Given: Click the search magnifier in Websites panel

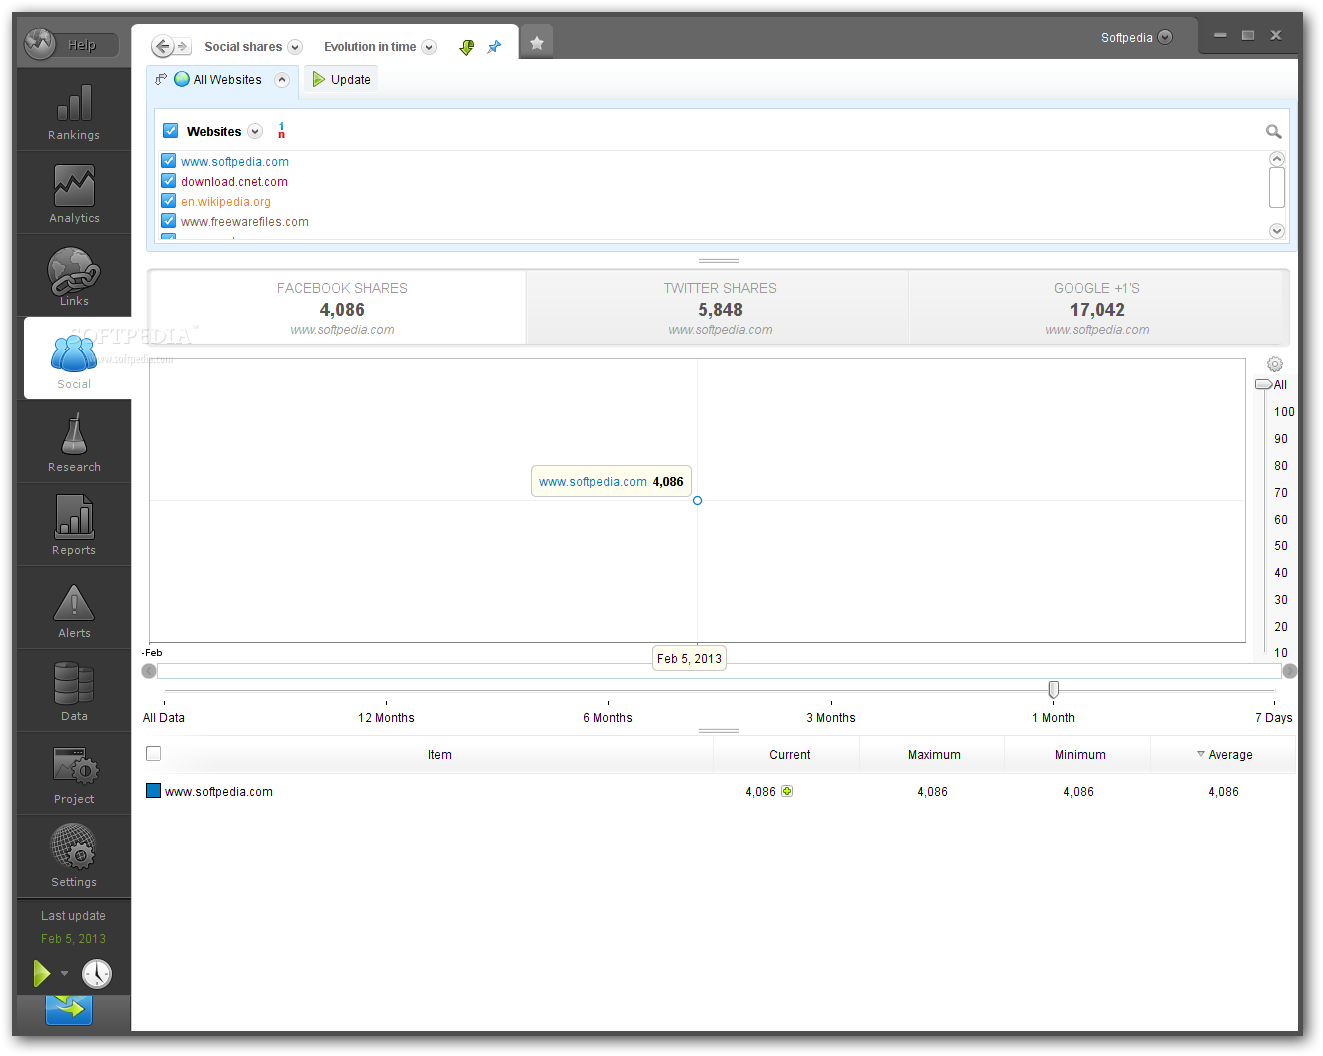Looking at the screenshot, I should pos(1273,131).
